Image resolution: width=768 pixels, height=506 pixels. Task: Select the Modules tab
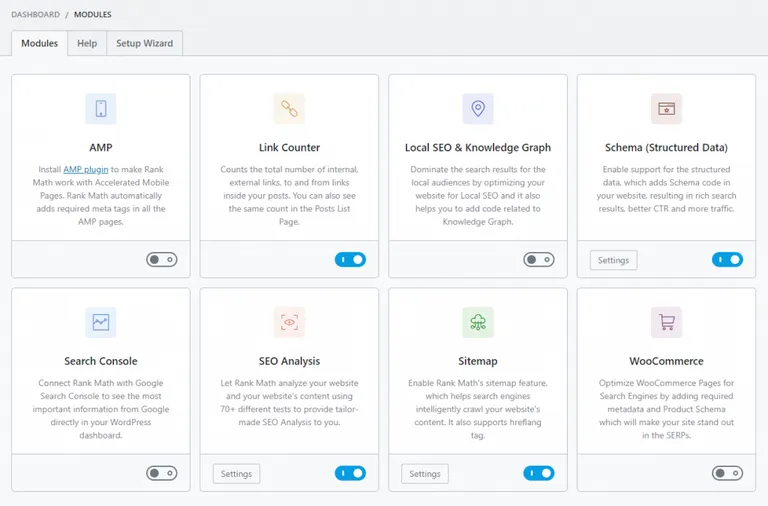[40, 43]
